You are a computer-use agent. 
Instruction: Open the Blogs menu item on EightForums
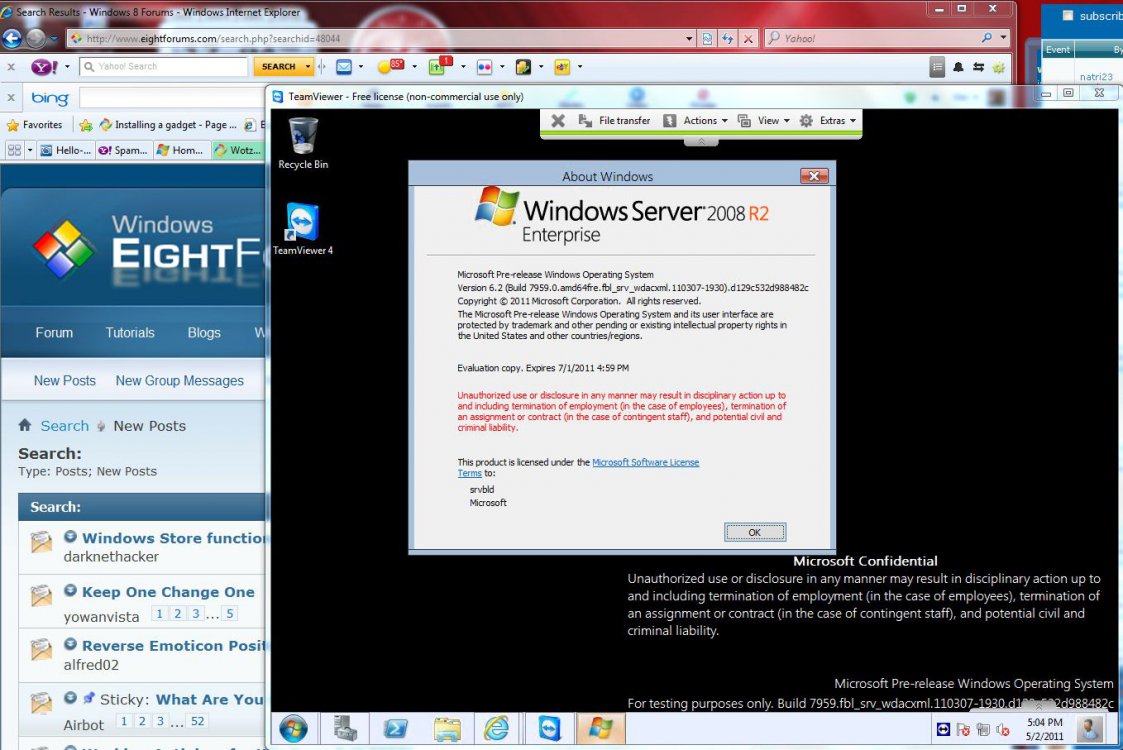click(x=204, y=333)
